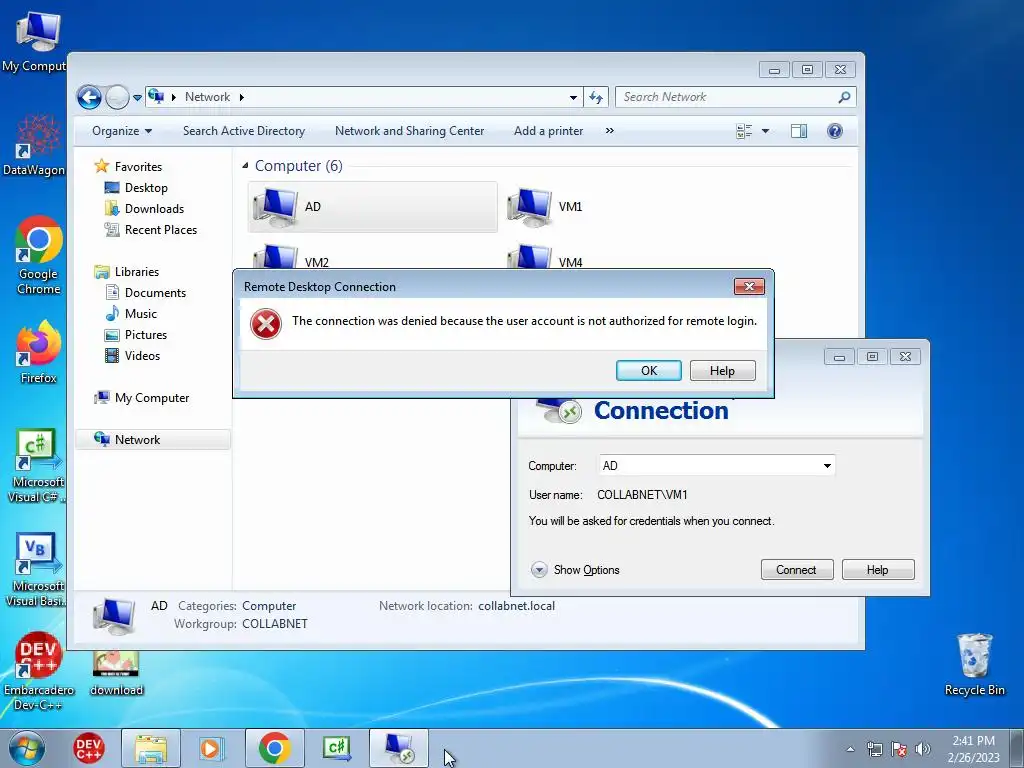Image resolution: width=1024 pixels, height=768 pixels.
Task: Open Dev-C++ from the taskbar
Action: coord(88,748)
